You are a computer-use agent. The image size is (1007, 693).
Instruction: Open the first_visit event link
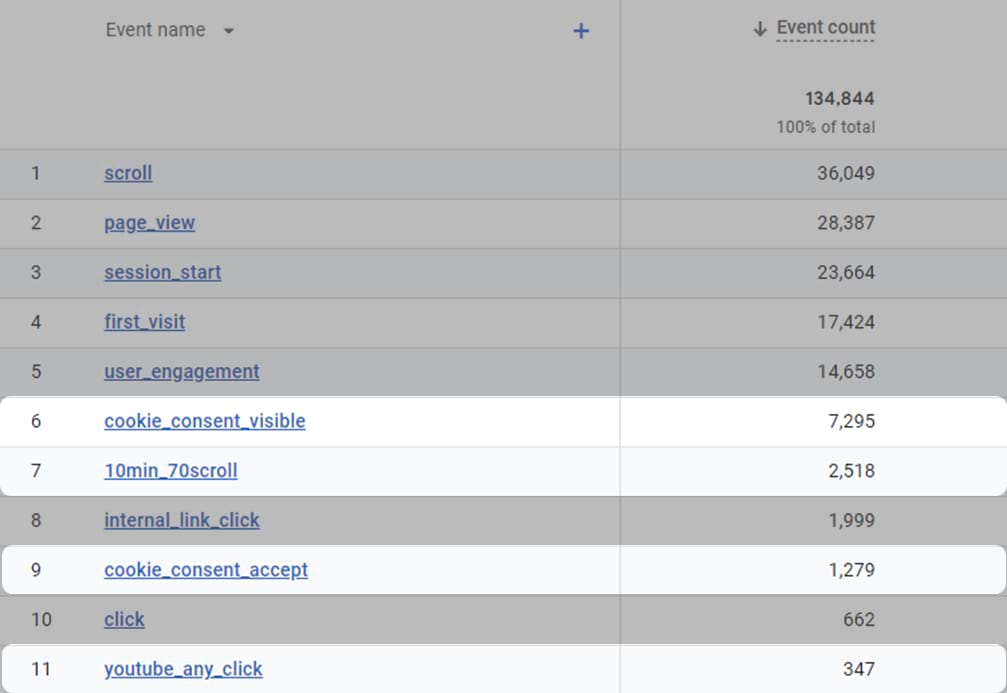144,322
